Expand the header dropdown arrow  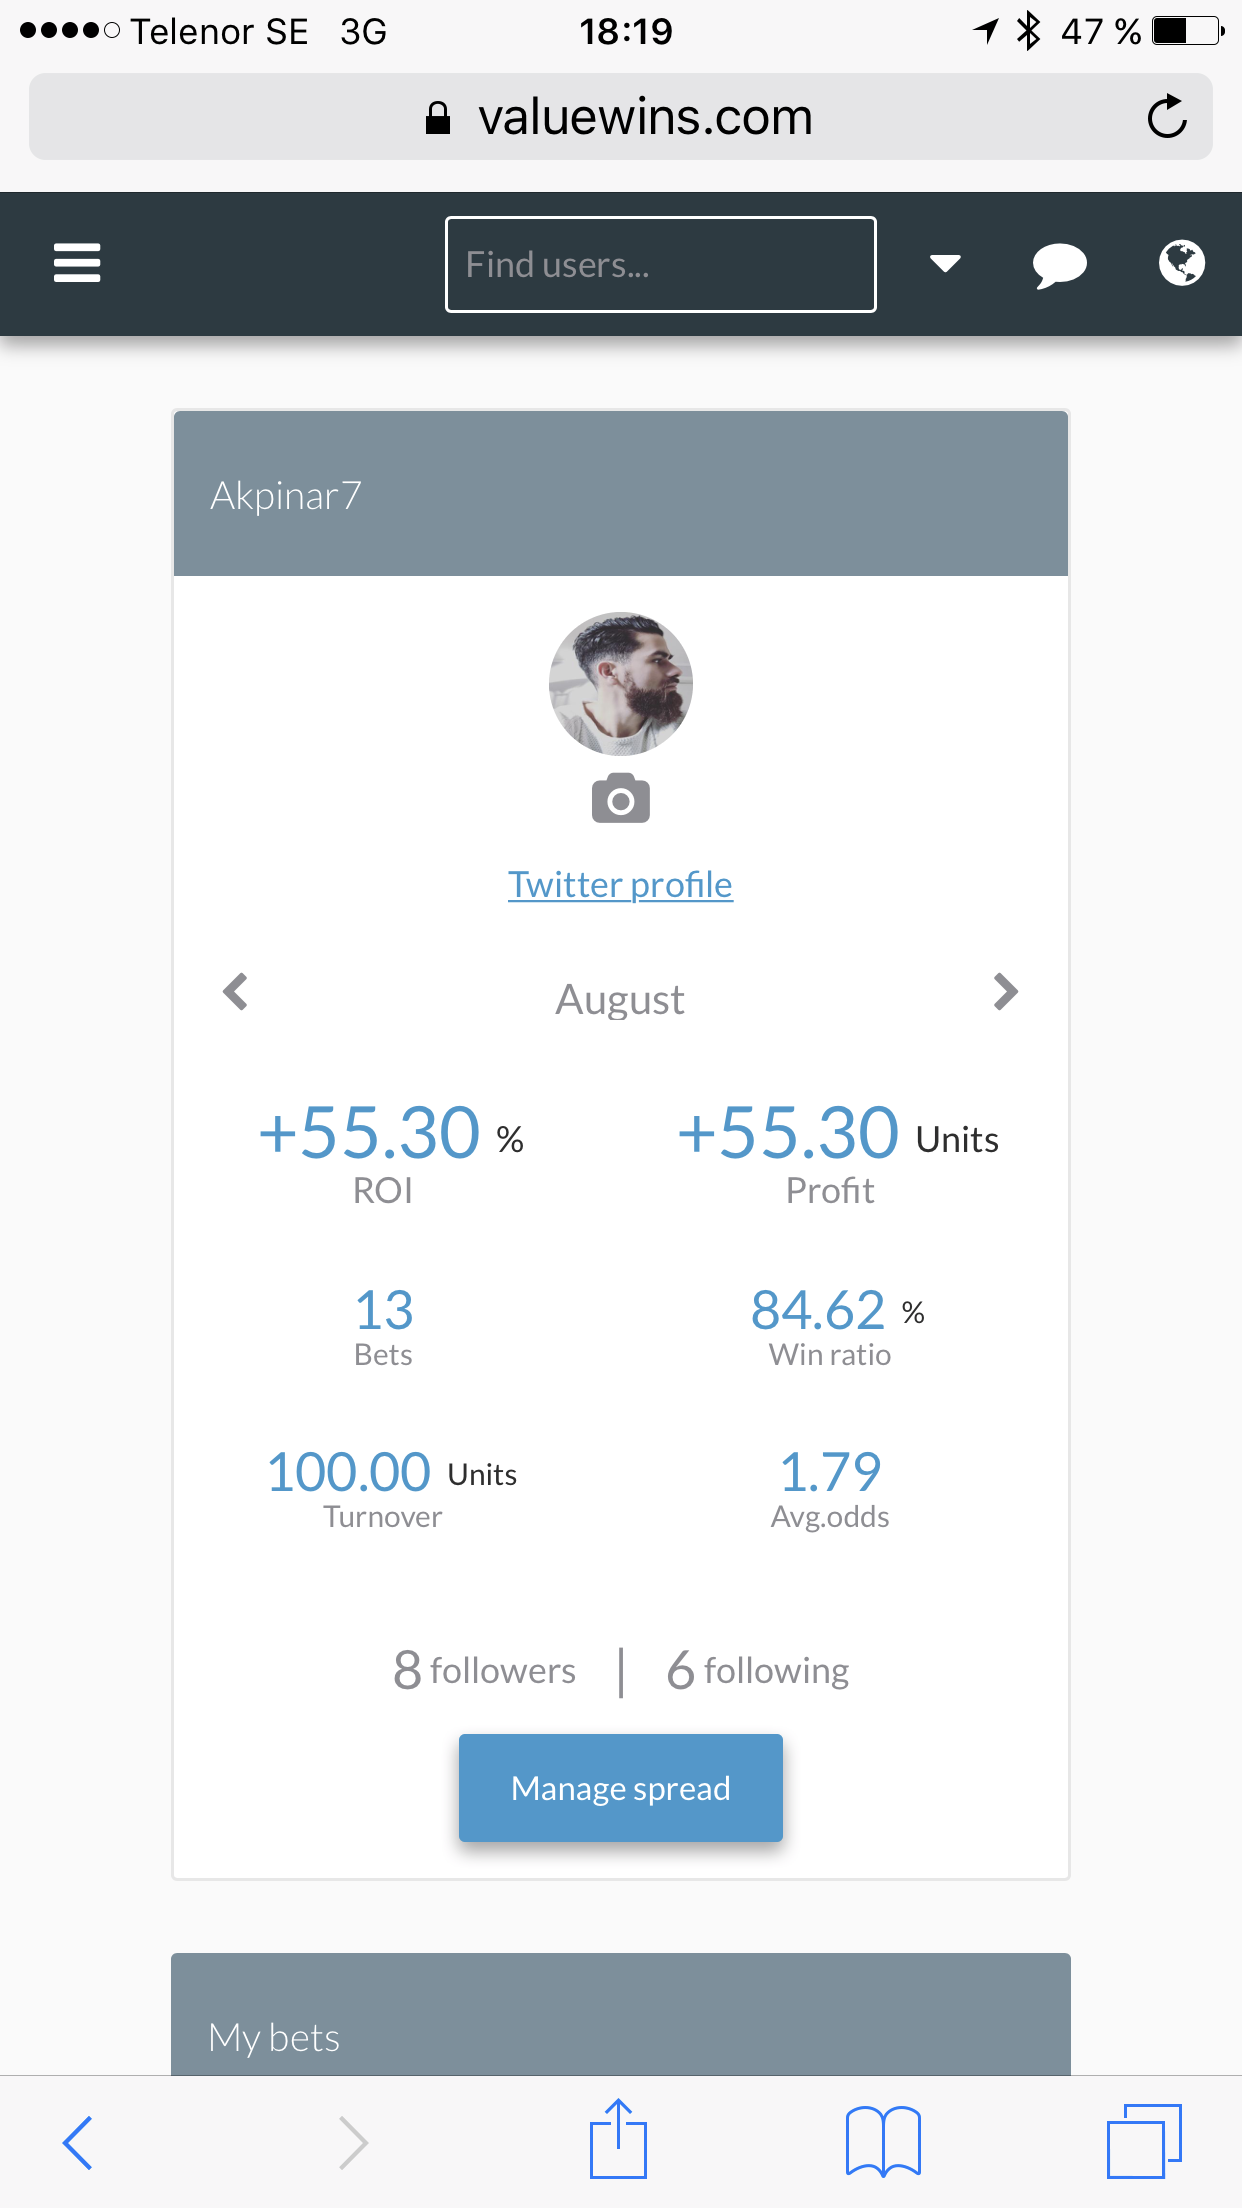coord(945,263)
